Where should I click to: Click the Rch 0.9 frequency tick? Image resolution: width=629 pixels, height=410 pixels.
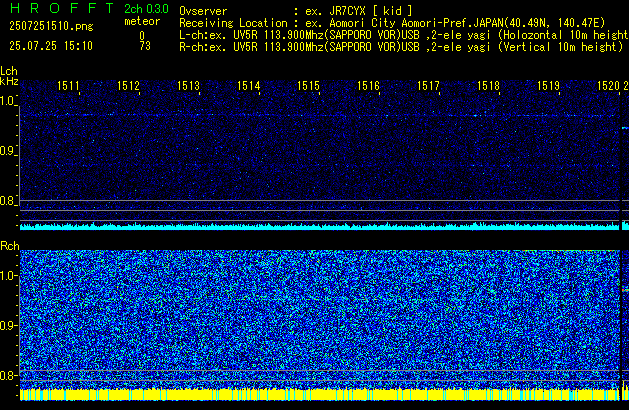point(8,325)
